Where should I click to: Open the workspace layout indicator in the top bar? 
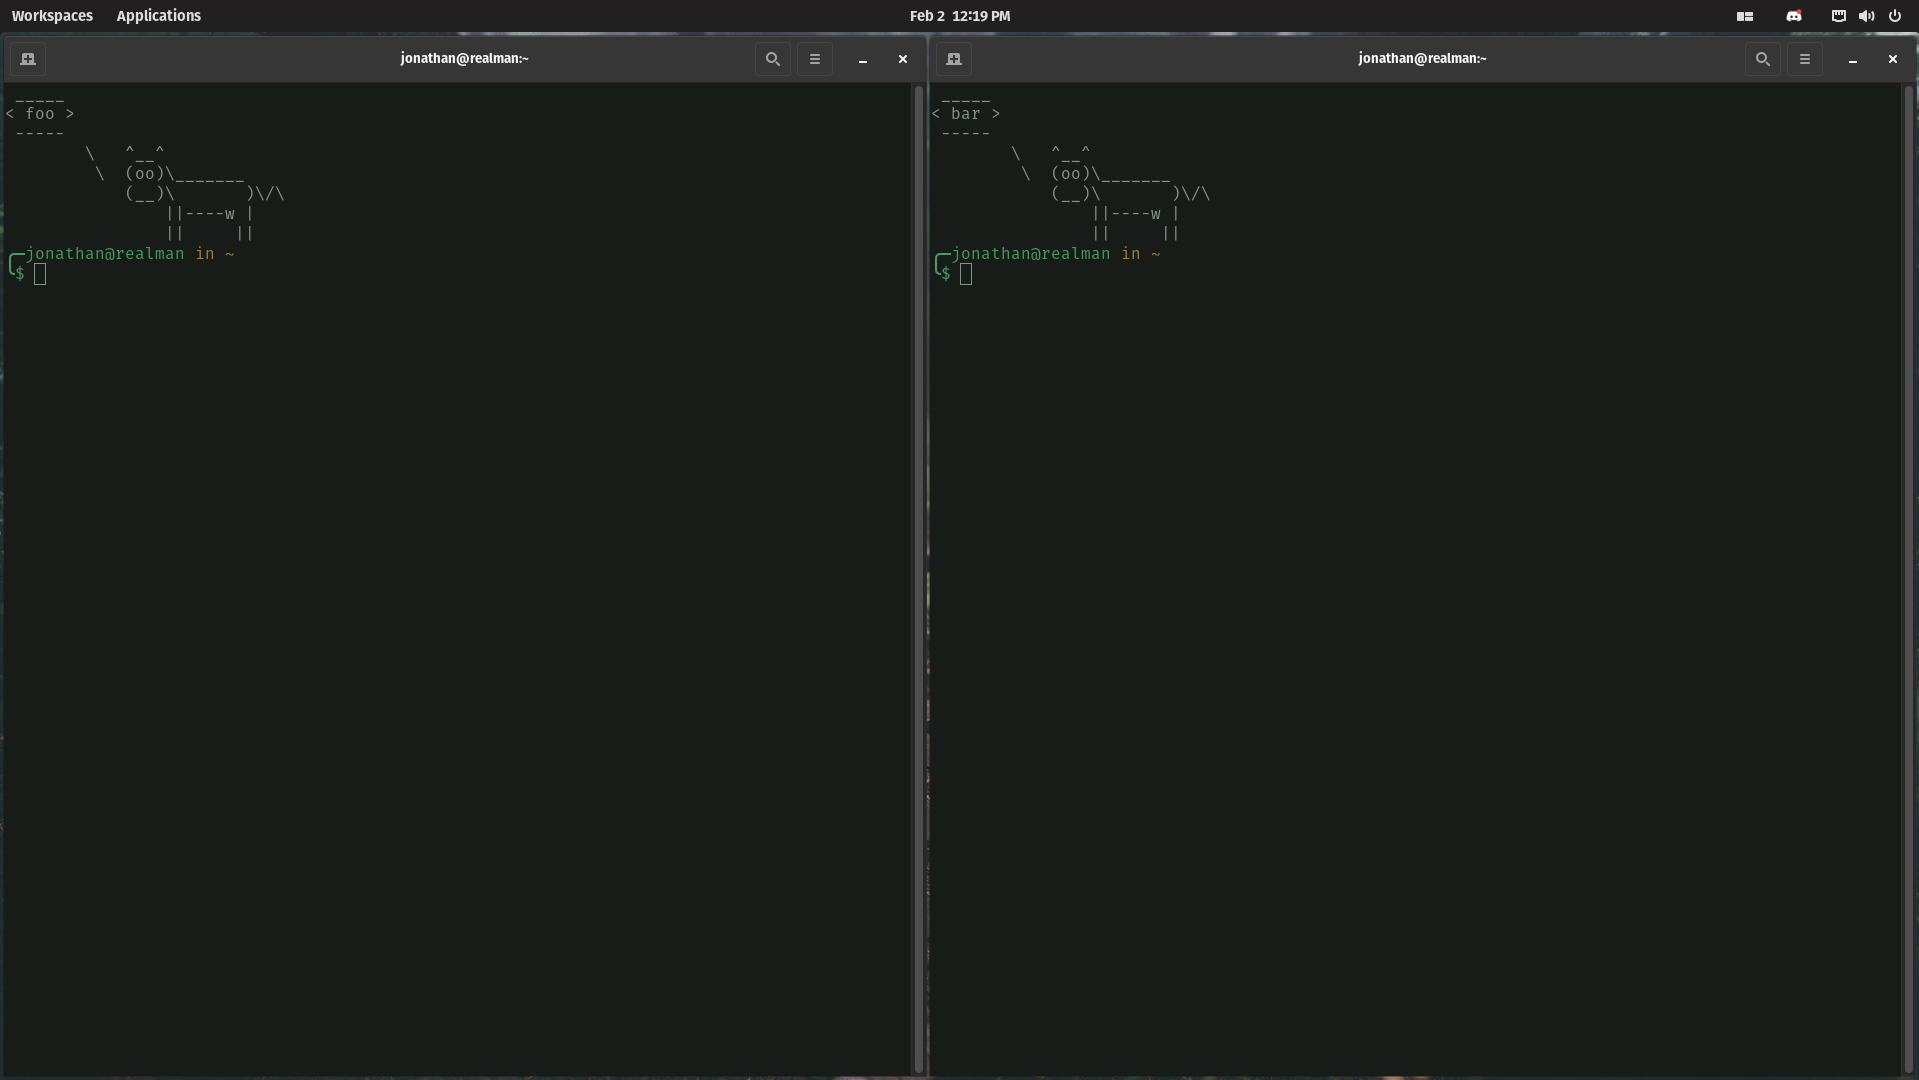point(1746,16)
